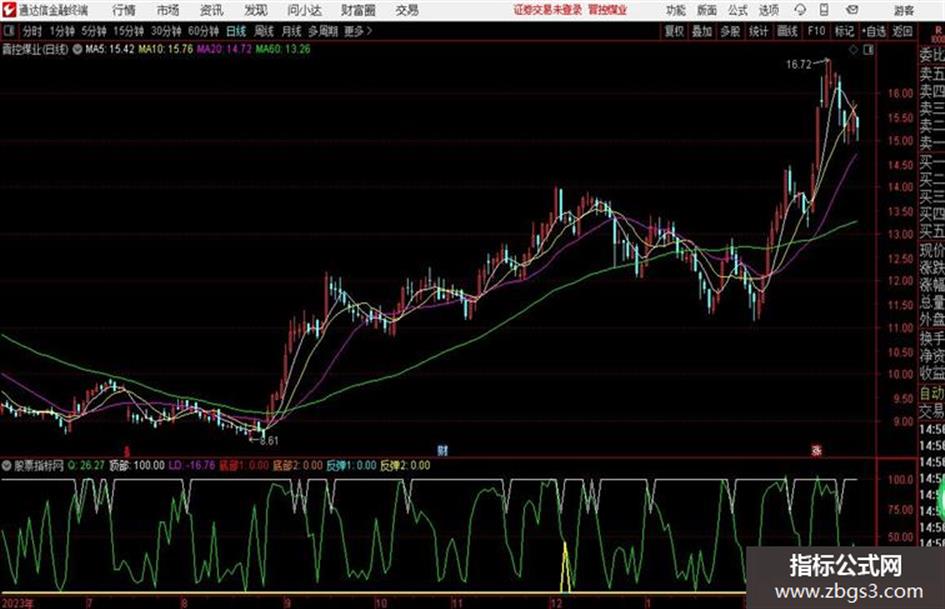Switch to the 周线 weekly tab
Screen dimensions: 945x609
(264, 31)
